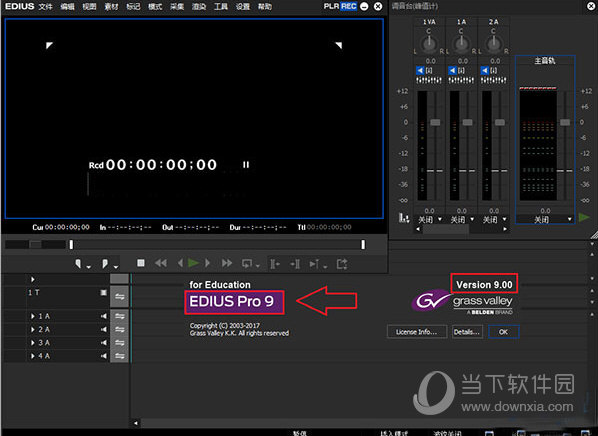The height and width of the screenshot is (436, 598).
Task: Expand track 4 A disclosure triangle
Action: tap(33, 356)
